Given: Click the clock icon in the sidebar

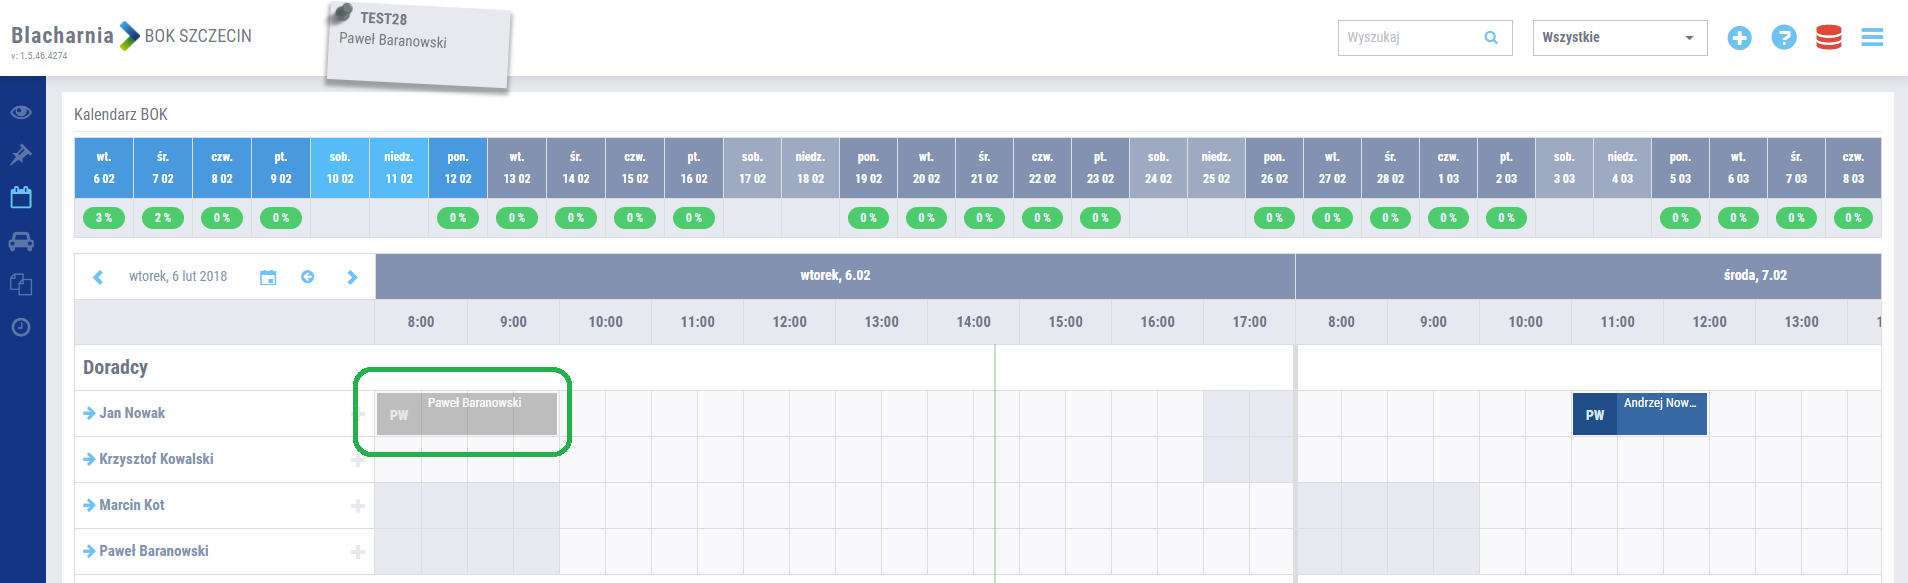Looking at the screenshot, I should [x=21, y=327].
